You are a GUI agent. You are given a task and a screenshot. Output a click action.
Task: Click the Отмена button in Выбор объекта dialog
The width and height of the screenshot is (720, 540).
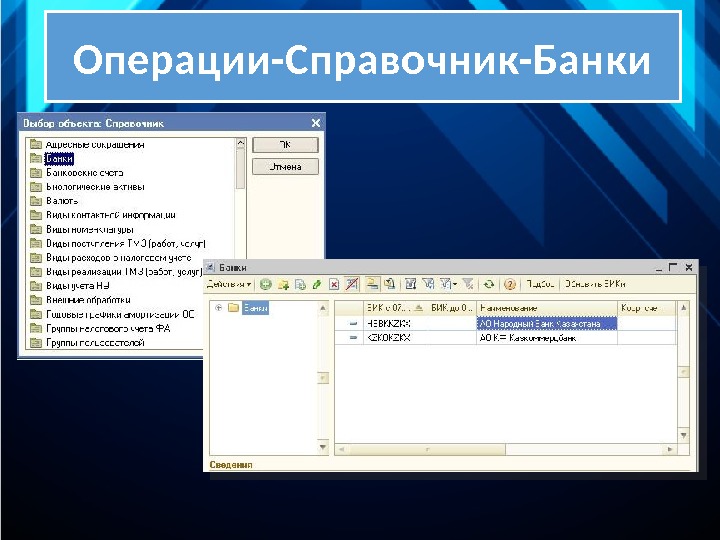click(285, 167)
